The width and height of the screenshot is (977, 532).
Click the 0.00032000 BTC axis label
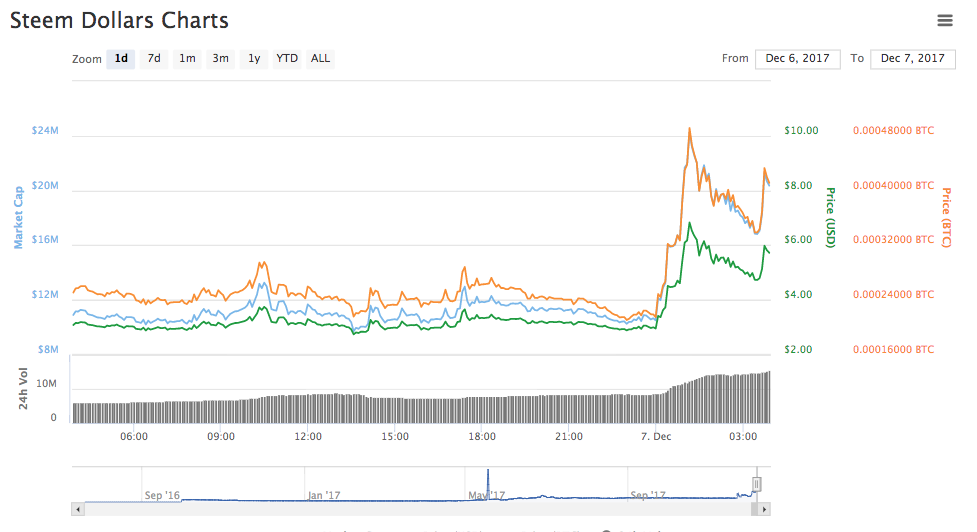tap(894, 239)
